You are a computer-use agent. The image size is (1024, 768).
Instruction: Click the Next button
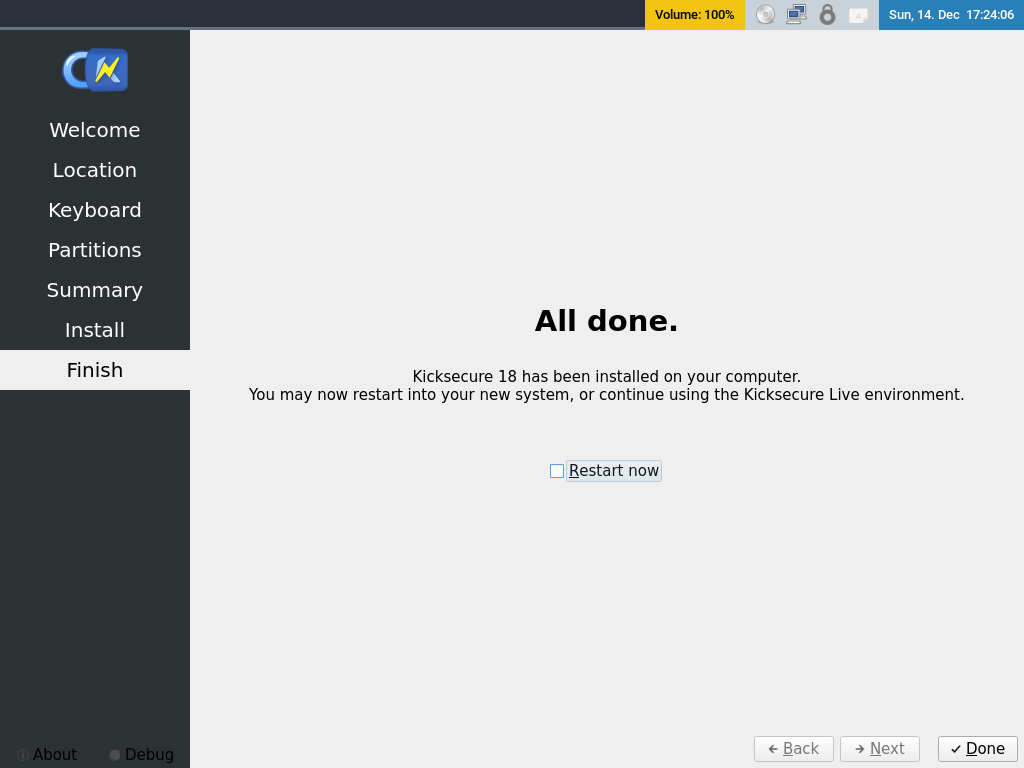tap(879, 749)
